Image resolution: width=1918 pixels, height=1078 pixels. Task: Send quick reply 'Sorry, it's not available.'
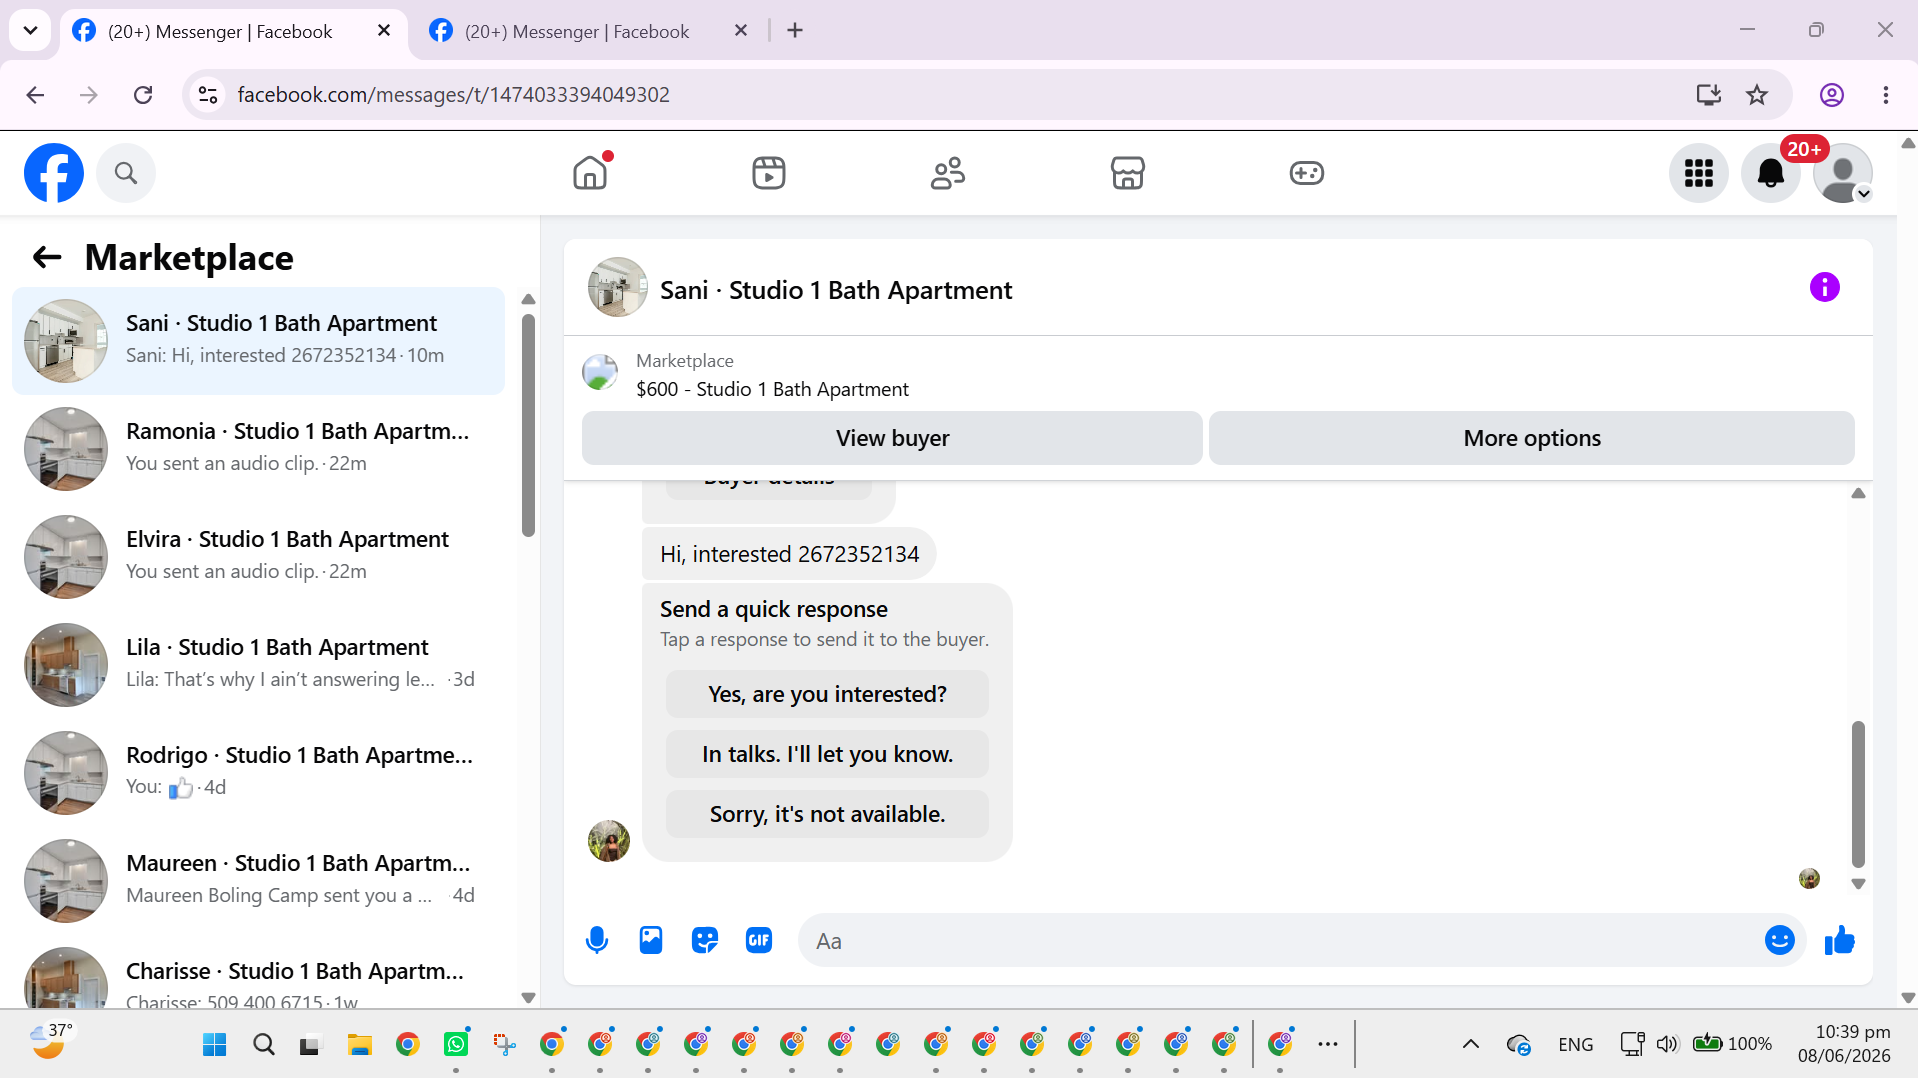pyautogui.click(x=827, y=814)
